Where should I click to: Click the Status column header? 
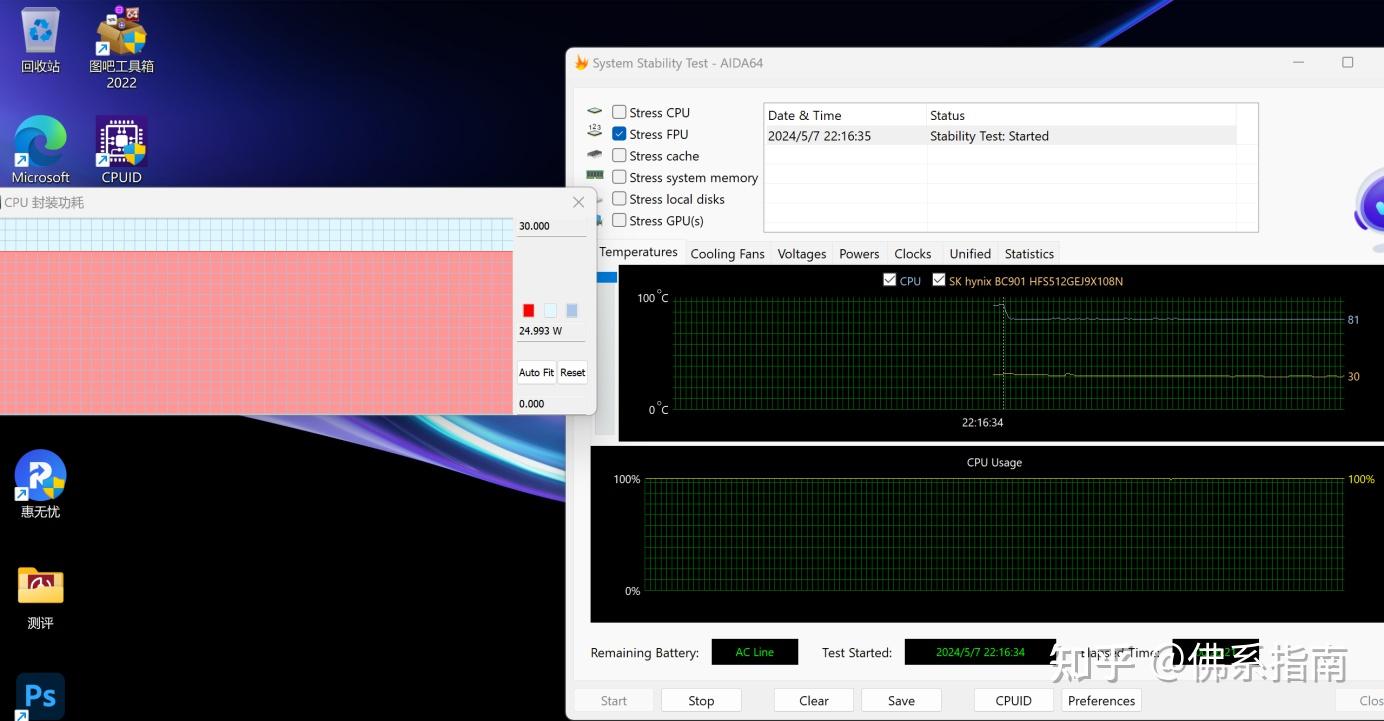point(1081,115)
